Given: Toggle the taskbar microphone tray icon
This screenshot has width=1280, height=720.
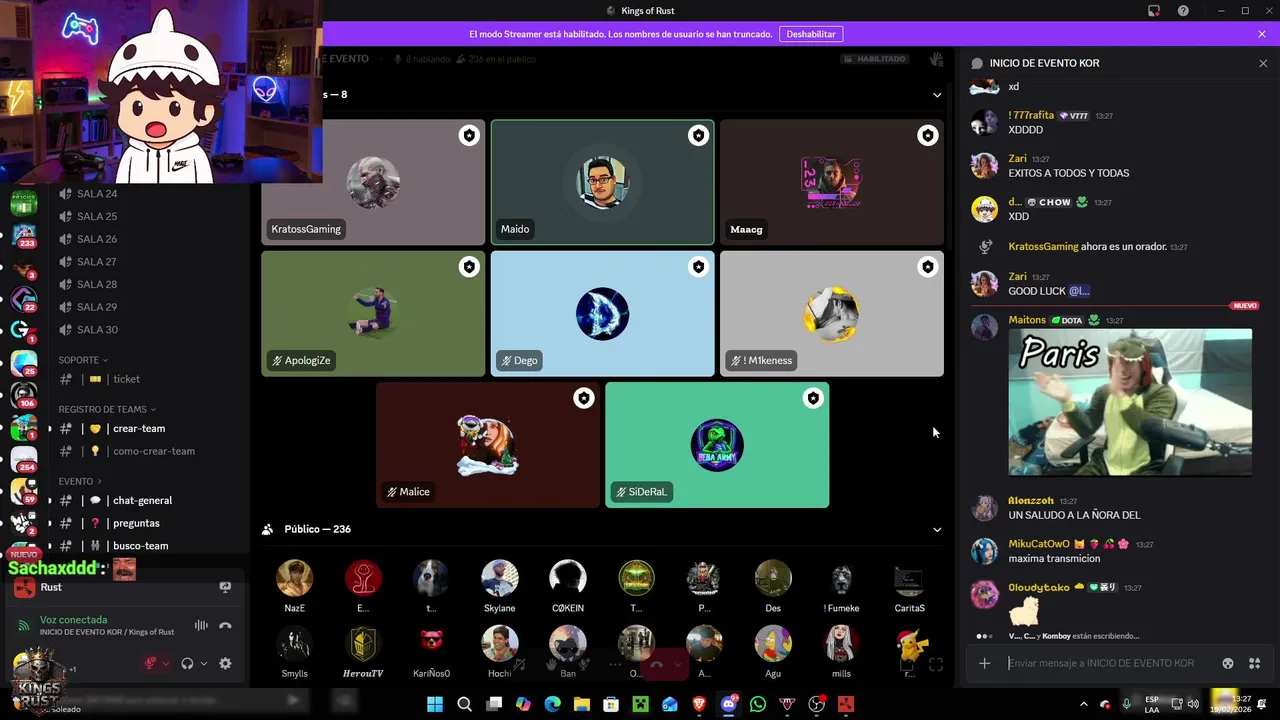Looking at the screenshot, I should (1127, 704).
